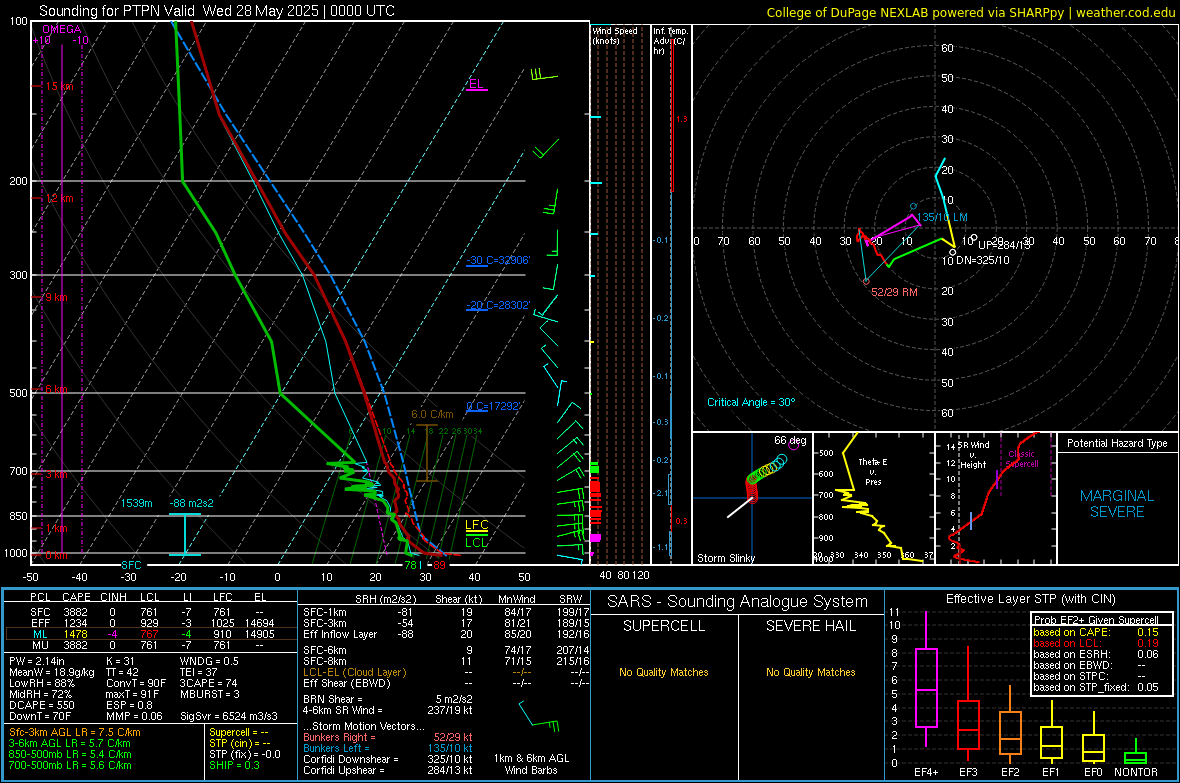This screenshot has height=783, width=1180.
Task: Click the 'SR Wind v. Height' inset label
Action: tap(972, 455)
